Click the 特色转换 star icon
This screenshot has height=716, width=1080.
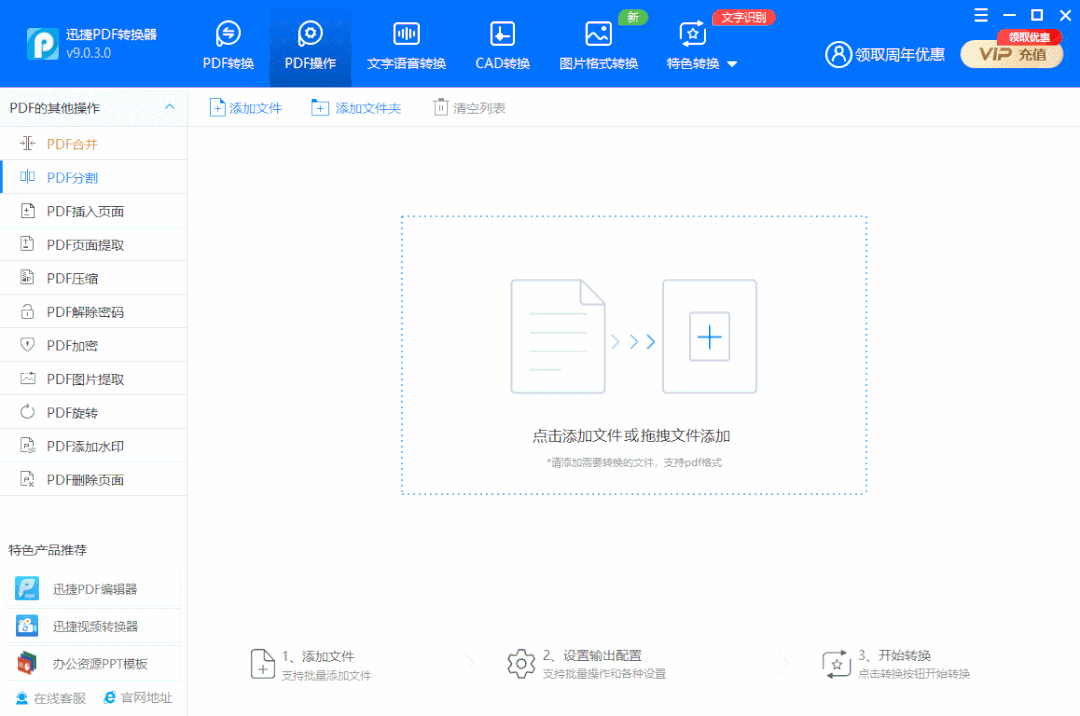[x=692, y=34]
